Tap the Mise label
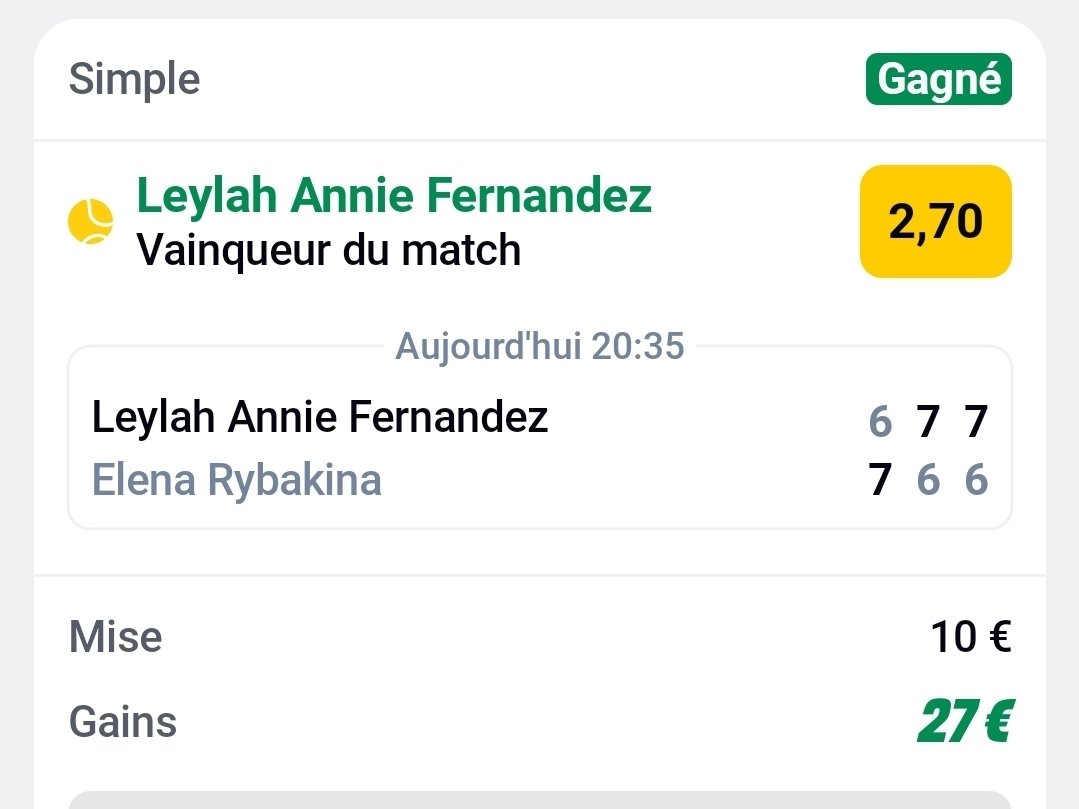The width and height of the screenshot is (1079, 809). [x=116, y=637]
